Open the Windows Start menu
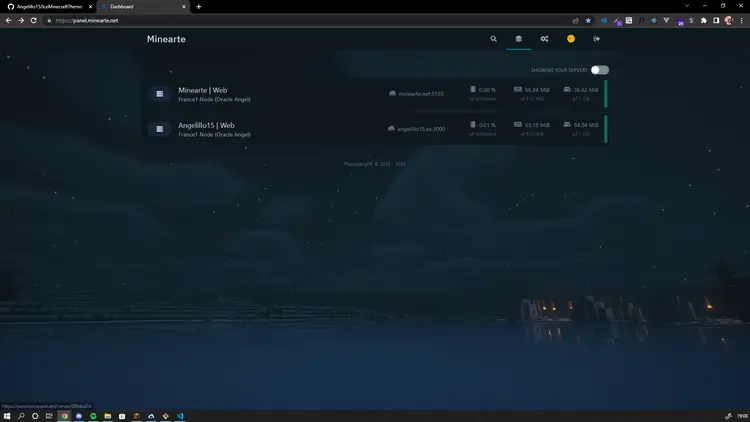 (x=7, y=416)
